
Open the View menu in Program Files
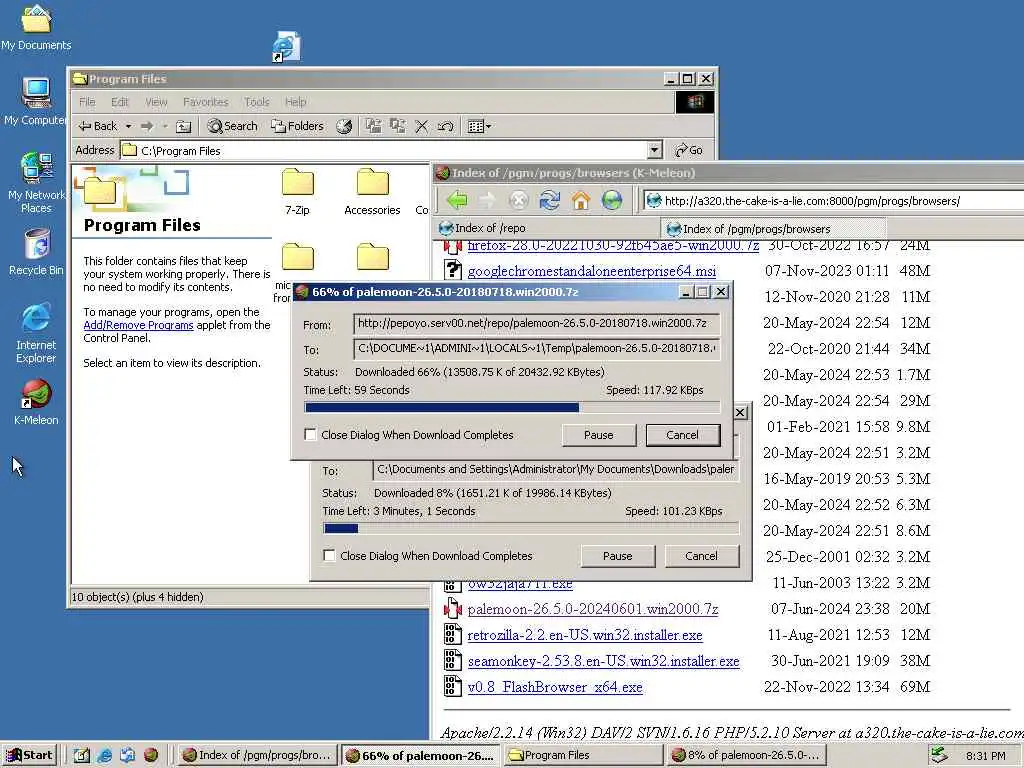[156, 102]
